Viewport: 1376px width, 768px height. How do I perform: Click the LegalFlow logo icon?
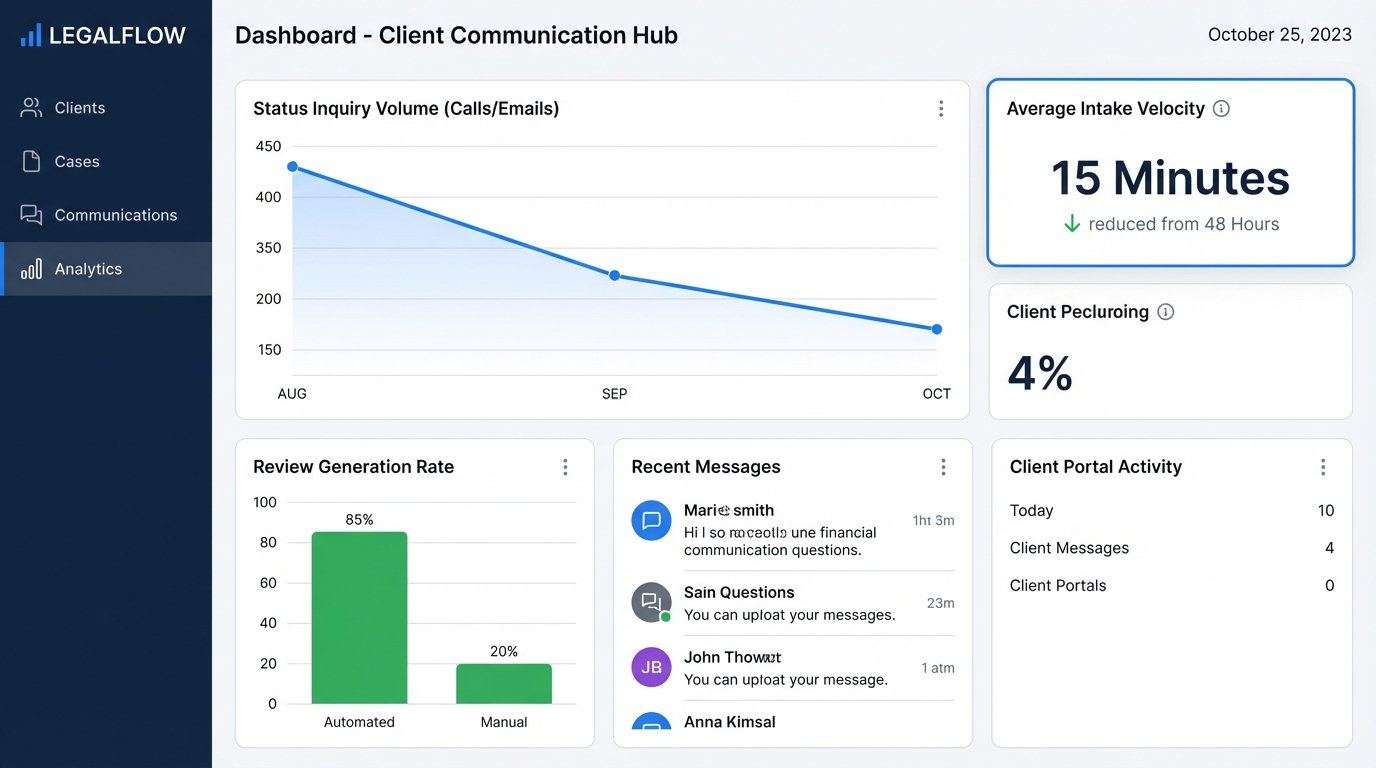[30, 33]
